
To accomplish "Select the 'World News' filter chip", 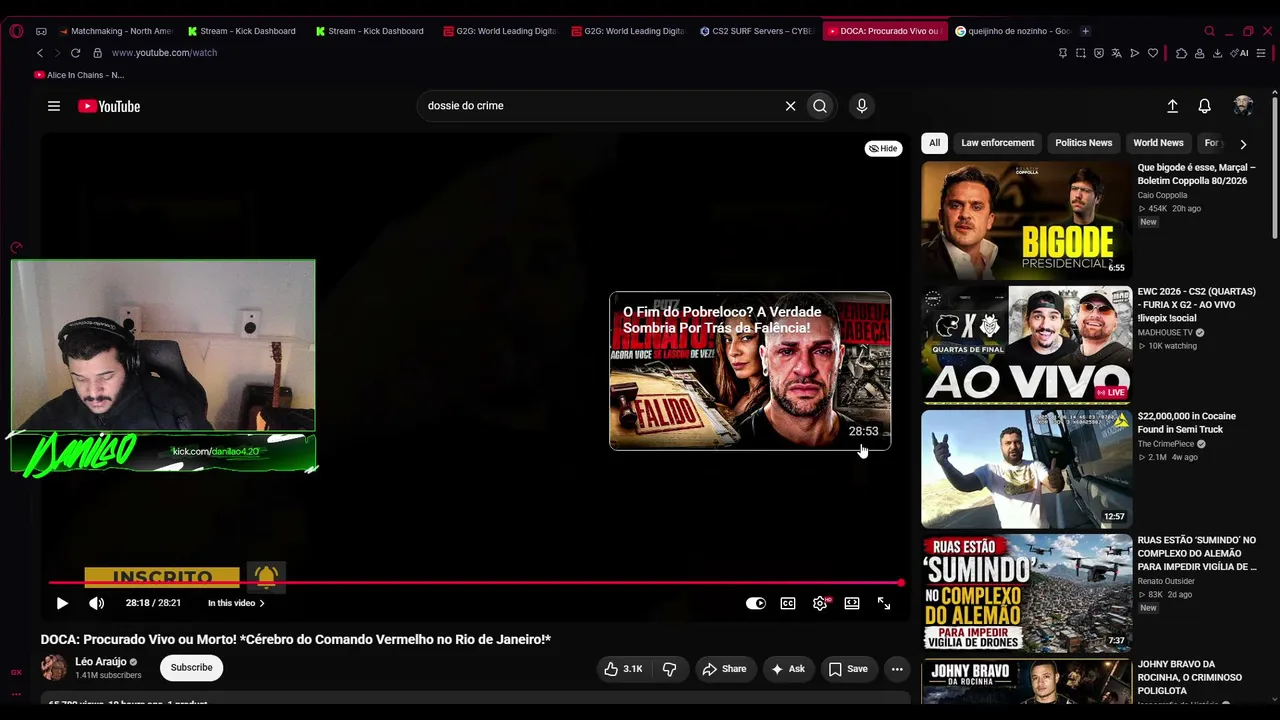I will (x=1158, y=143).
